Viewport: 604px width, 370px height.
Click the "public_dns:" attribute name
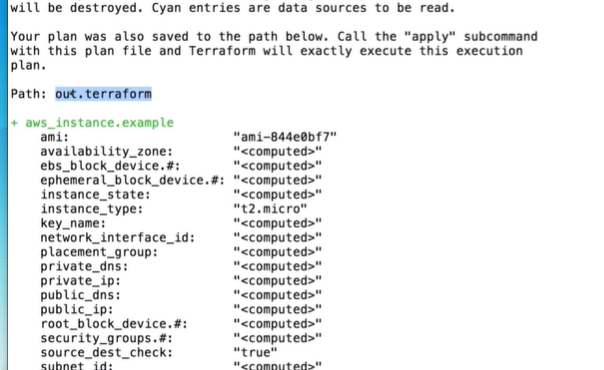(x=81, y=295)
